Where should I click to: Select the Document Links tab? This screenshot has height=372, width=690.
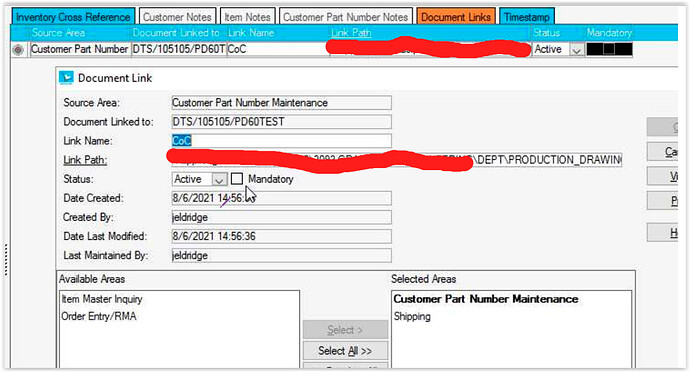455,17
